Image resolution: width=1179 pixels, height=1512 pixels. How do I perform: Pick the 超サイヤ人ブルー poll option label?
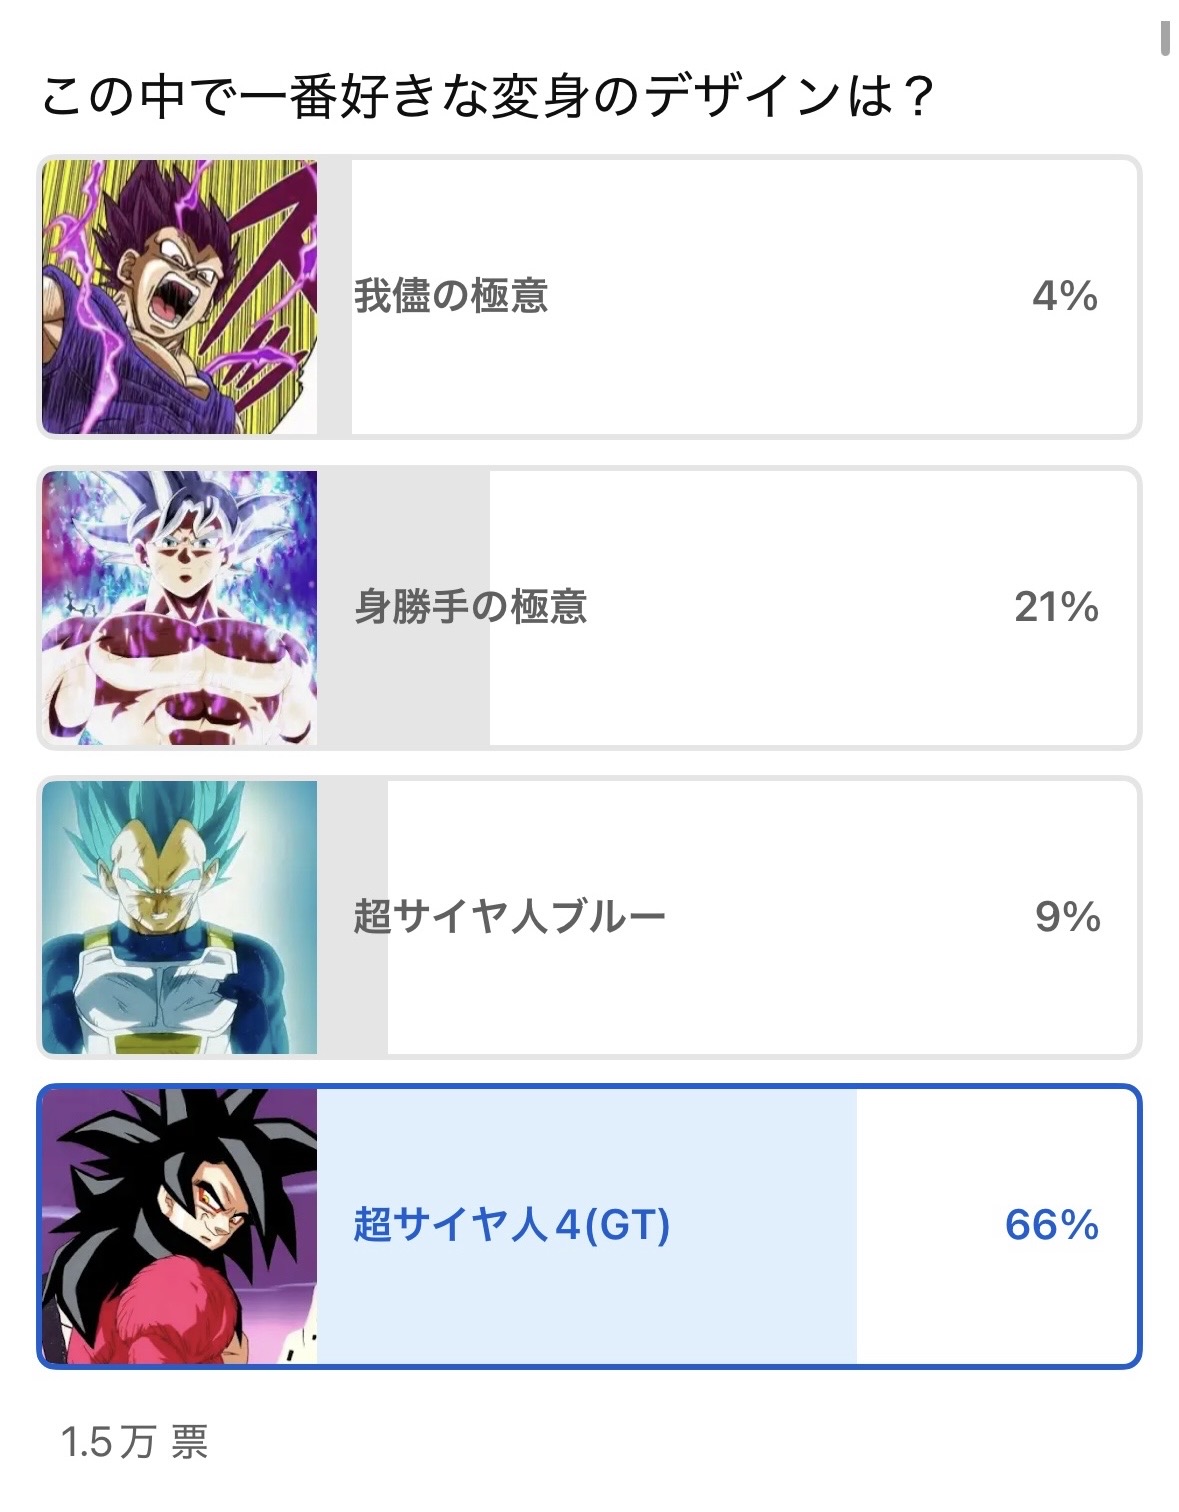[x=509, y=917]
